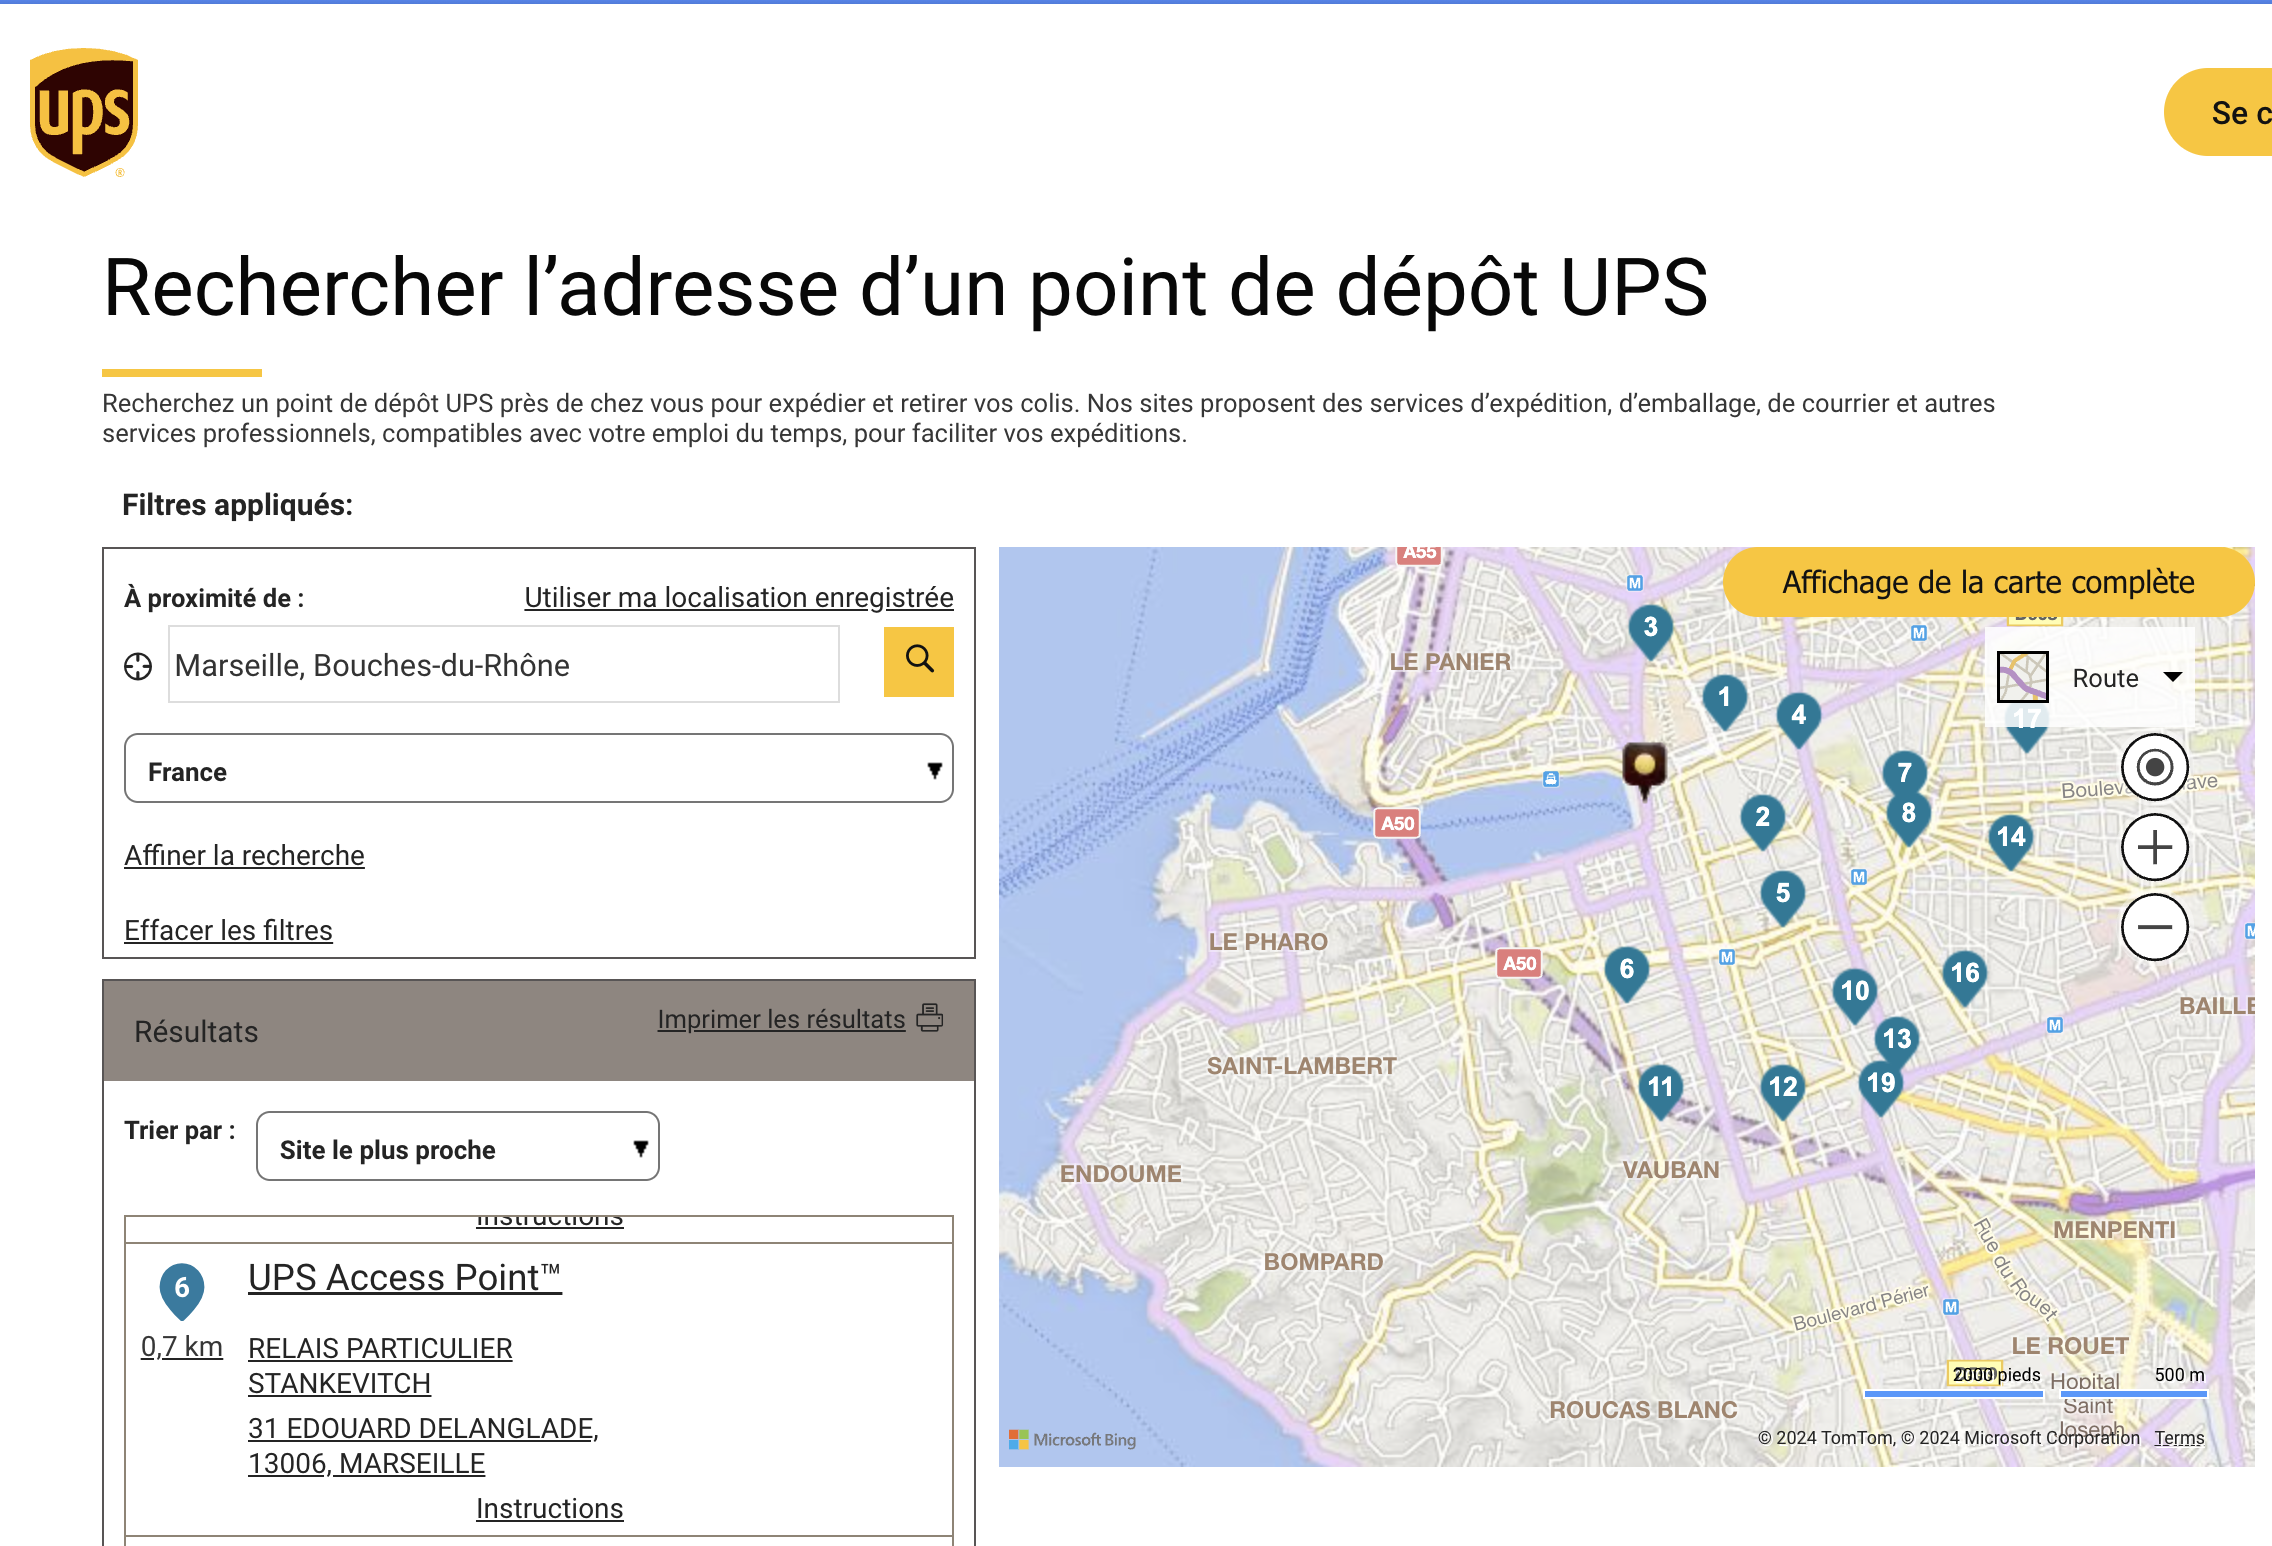Click Effacer les filtres
Screen dimensions: 2272x1546
228,930
